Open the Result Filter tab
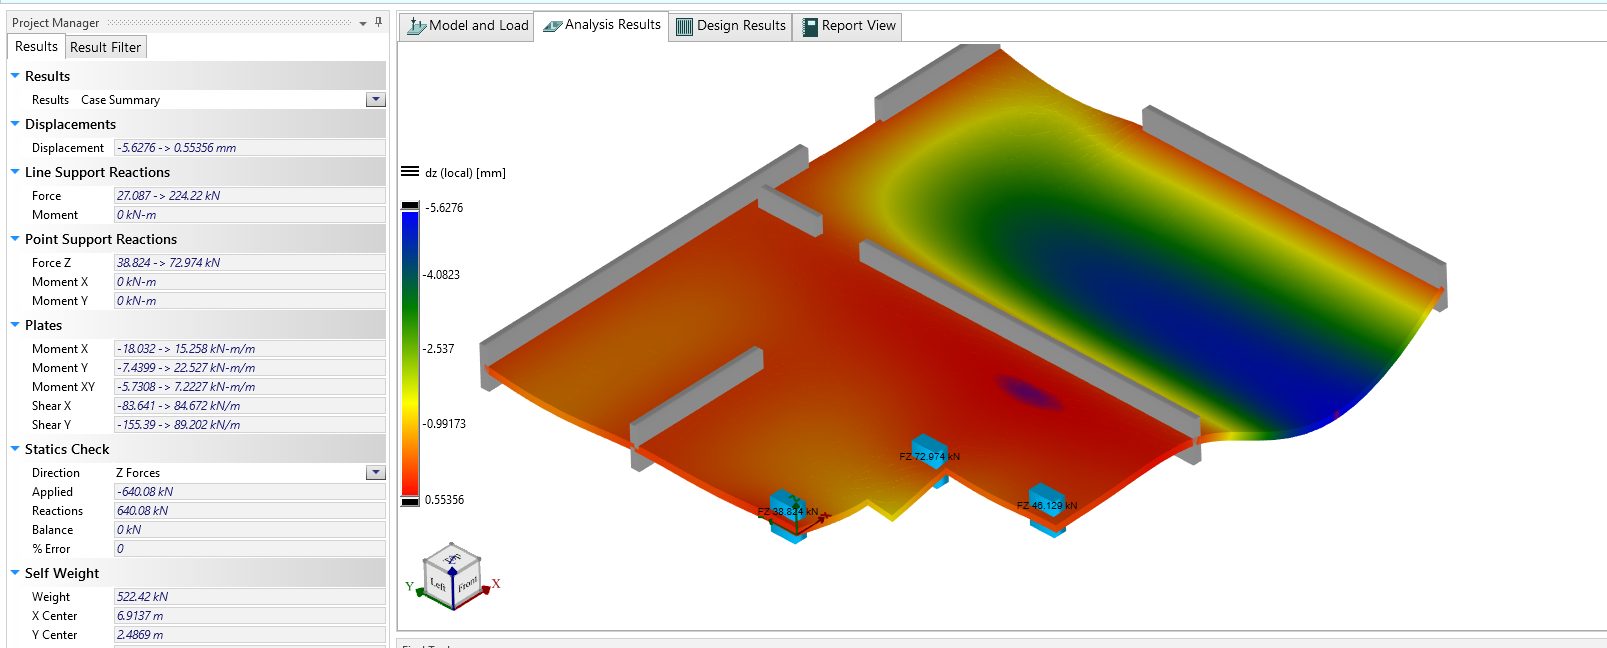Viewport: 1607px width, 648px height. [x=105, y=47]
